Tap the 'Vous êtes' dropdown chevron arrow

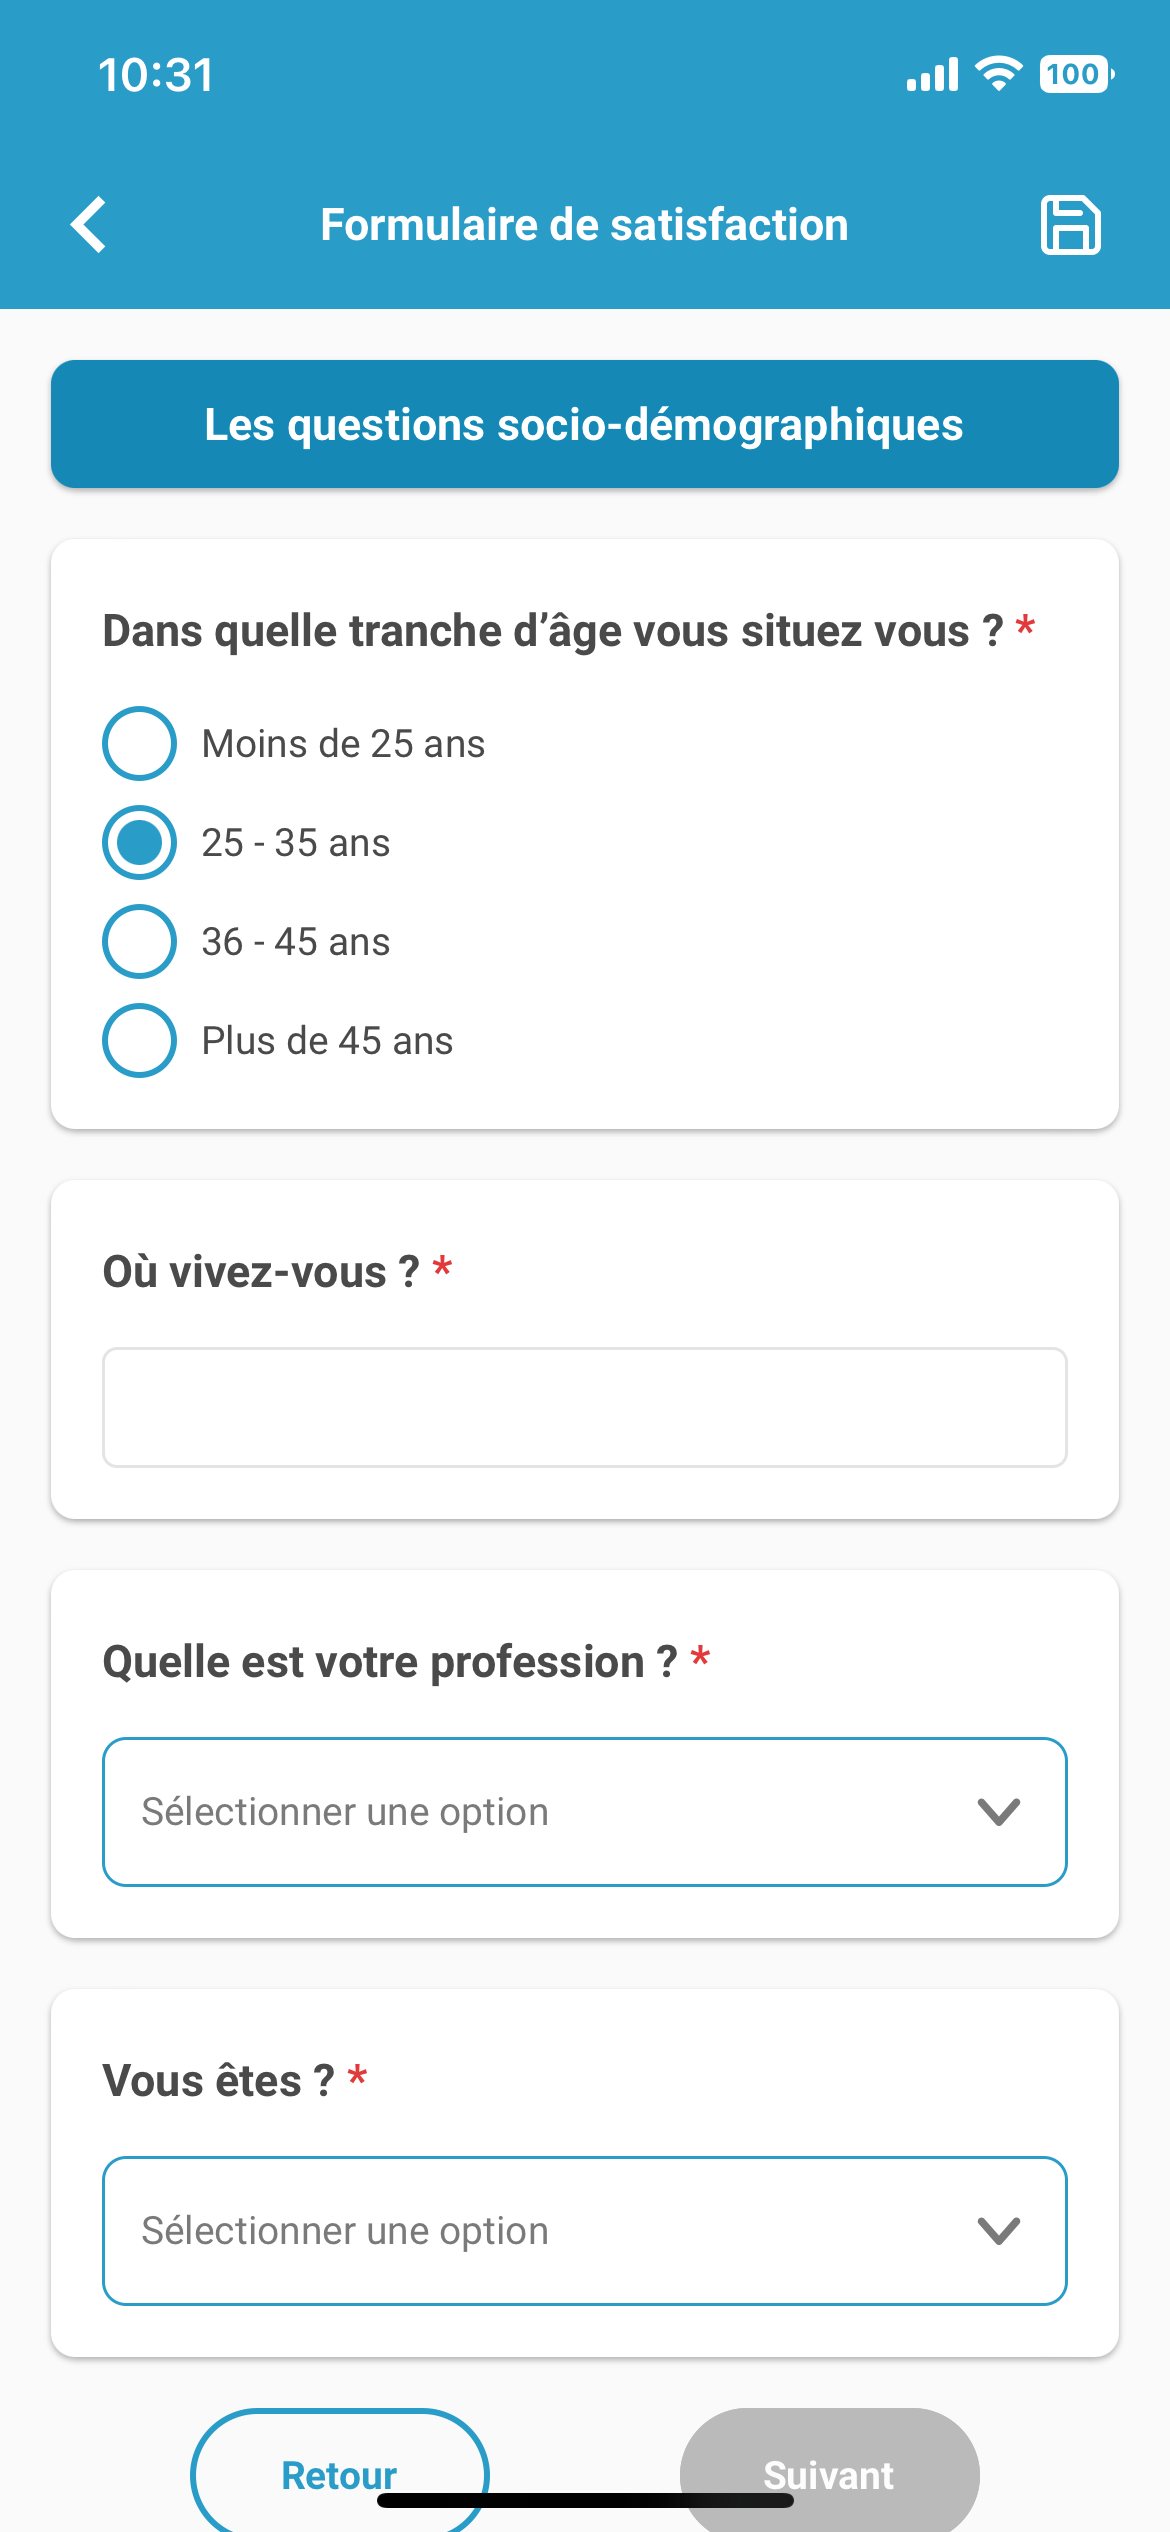point(998,2231)
